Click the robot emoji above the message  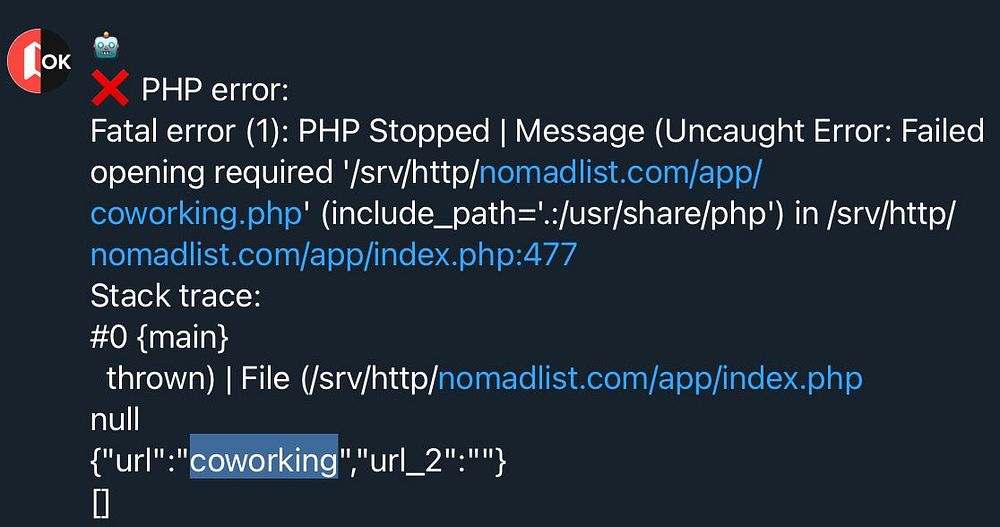coord(106,47)
